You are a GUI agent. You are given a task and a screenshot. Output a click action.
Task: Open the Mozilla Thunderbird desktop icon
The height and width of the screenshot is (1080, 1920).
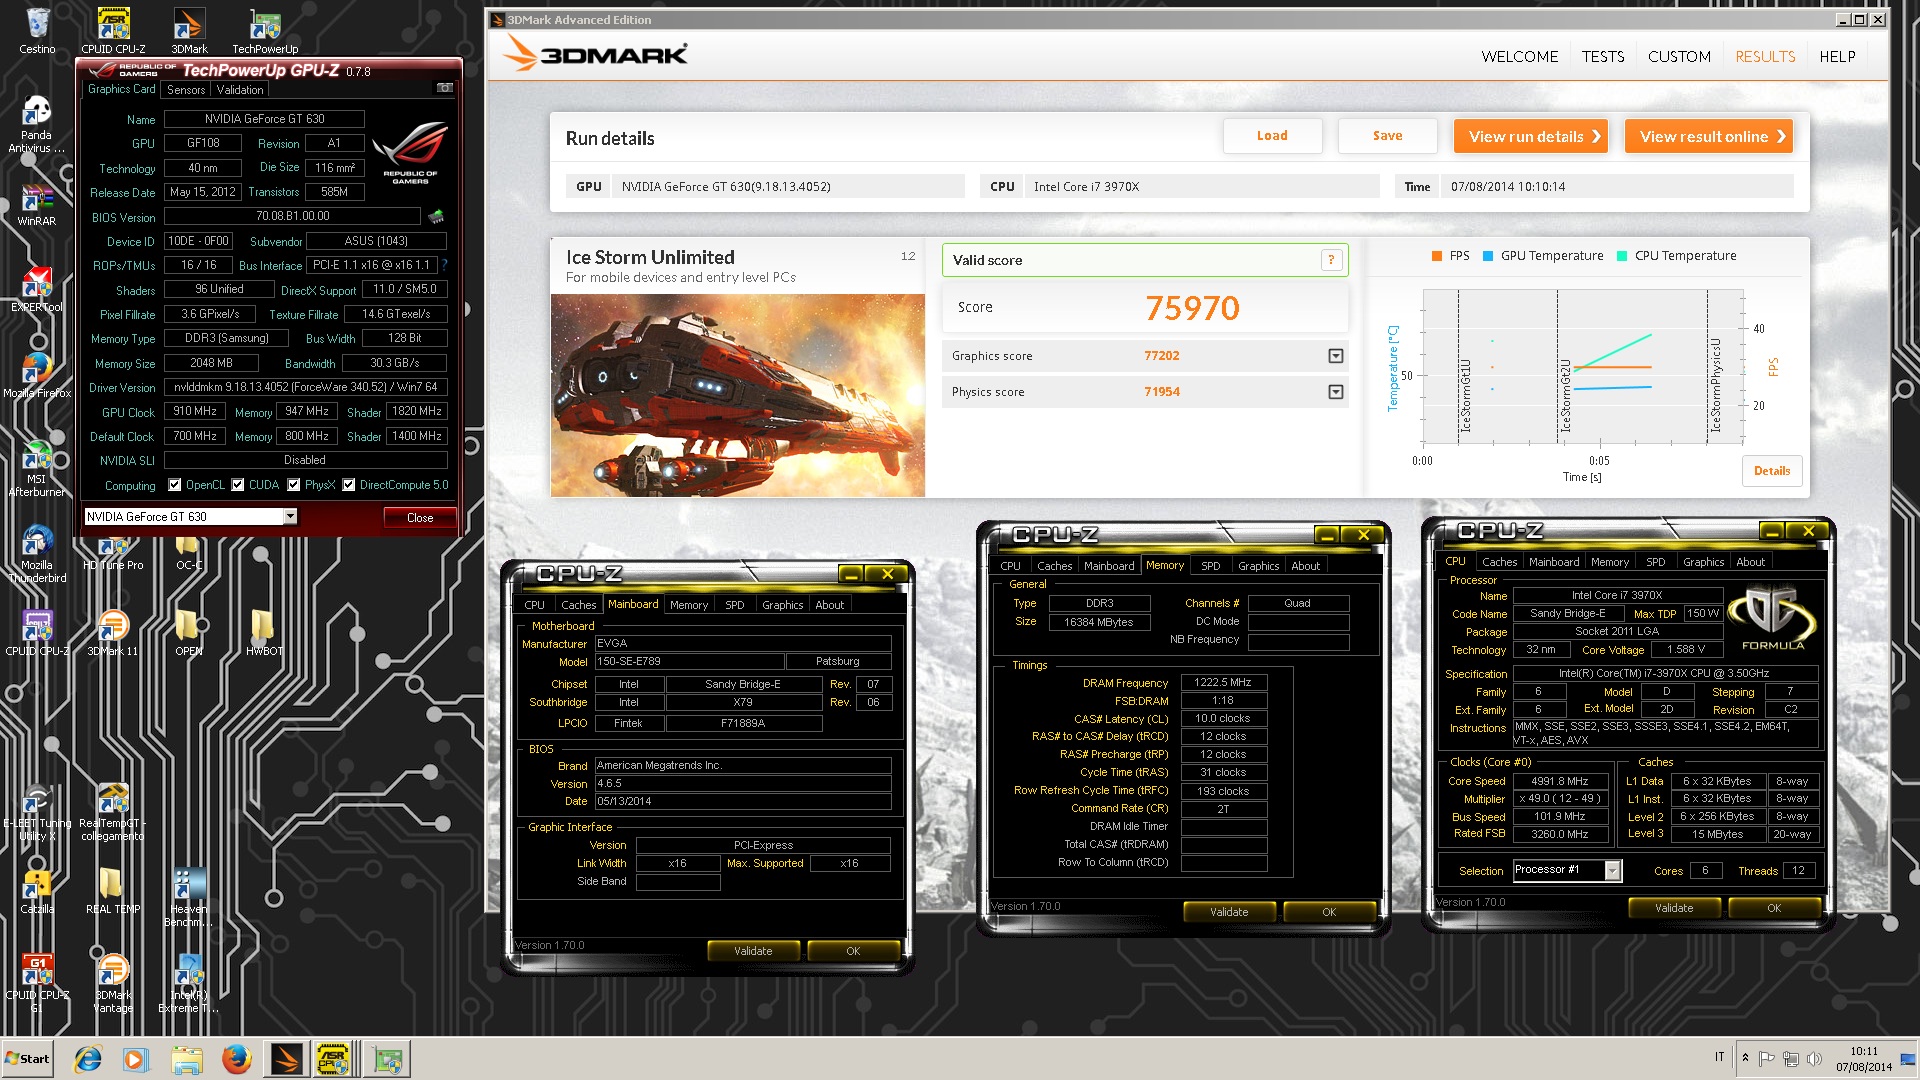pyautogui.click(x=37, y=554)
